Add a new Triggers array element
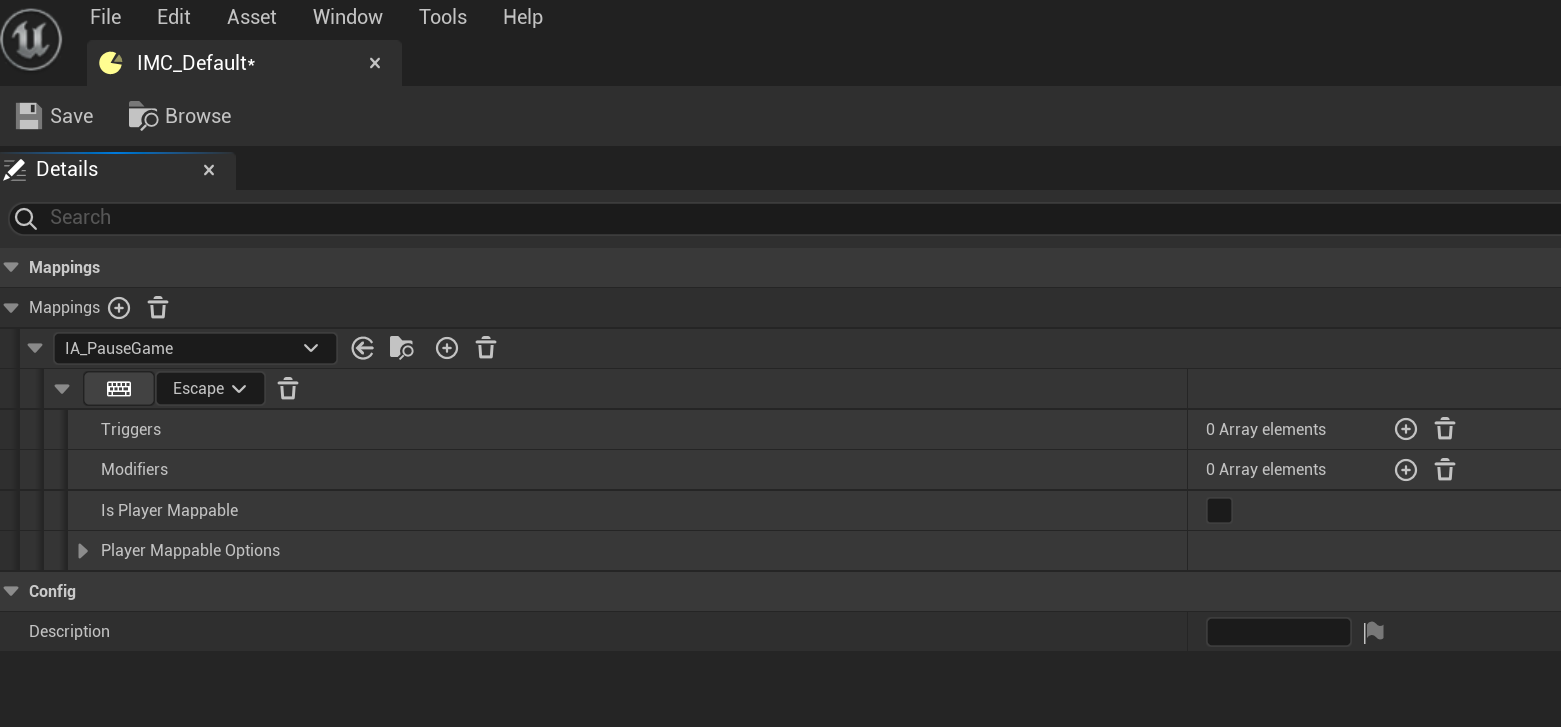The image size is (1561, 727). pos(1406,429)
